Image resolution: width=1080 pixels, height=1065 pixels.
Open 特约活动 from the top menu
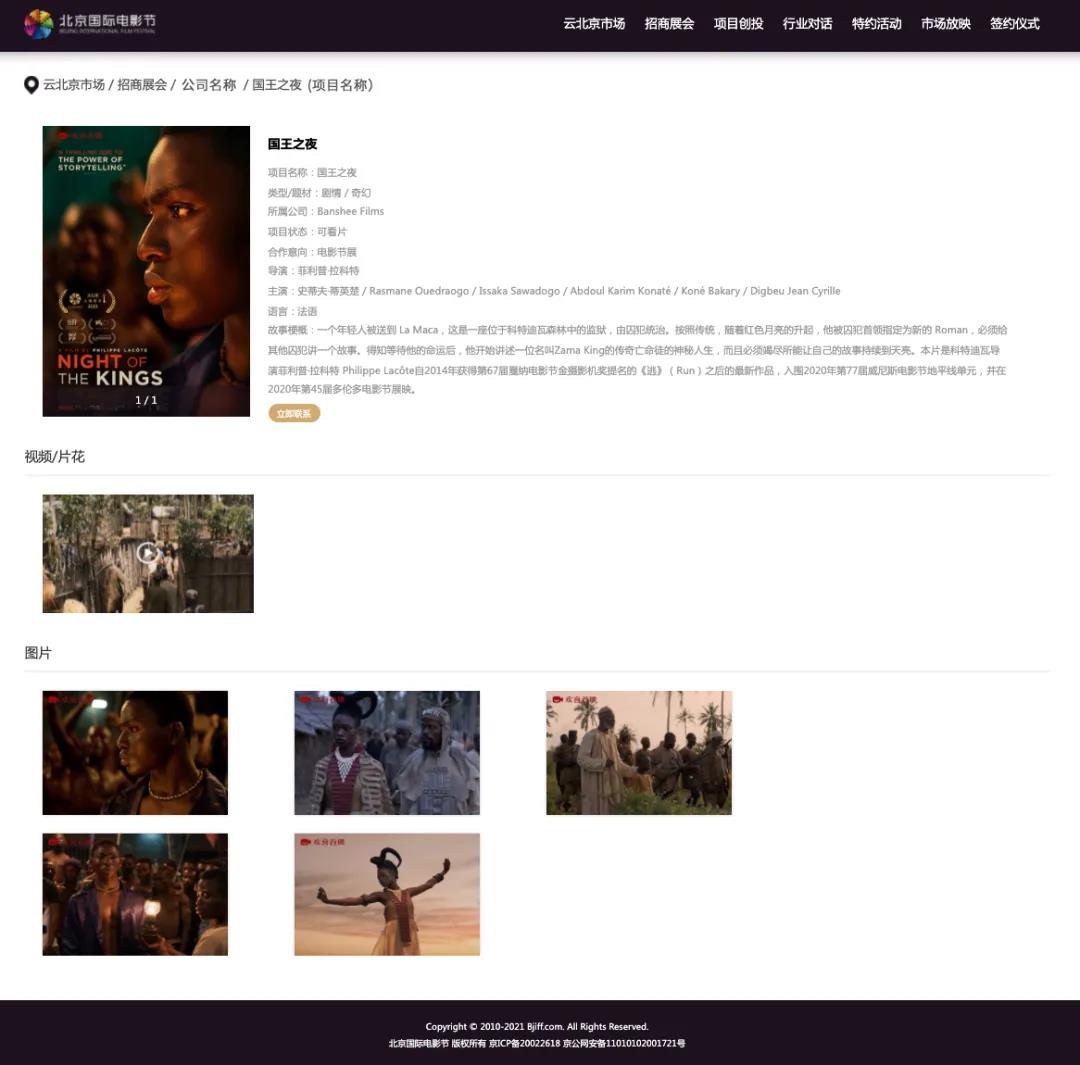[x=876, y=23]
